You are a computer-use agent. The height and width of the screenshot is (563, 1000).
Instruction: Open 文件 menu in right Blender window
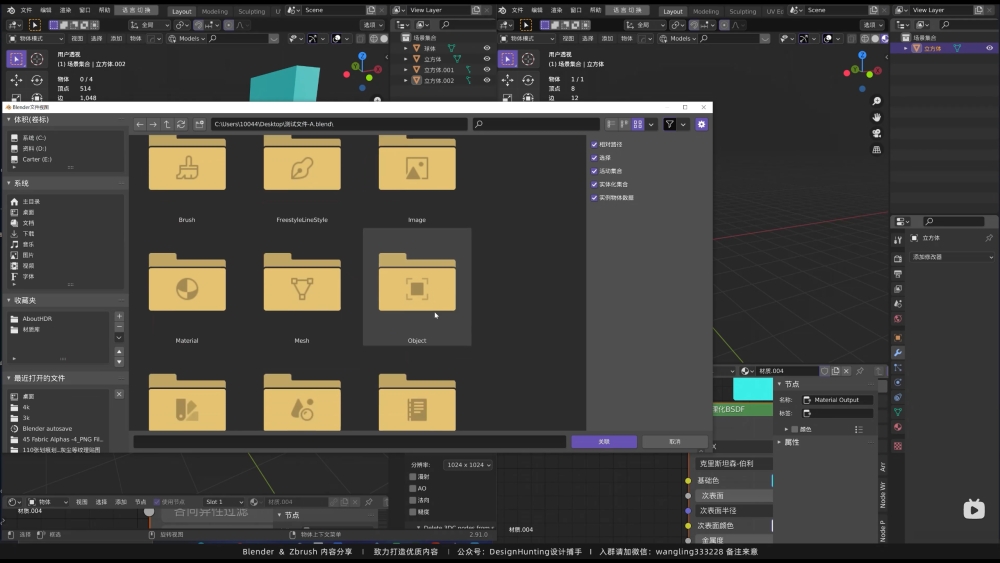(517, 10)
